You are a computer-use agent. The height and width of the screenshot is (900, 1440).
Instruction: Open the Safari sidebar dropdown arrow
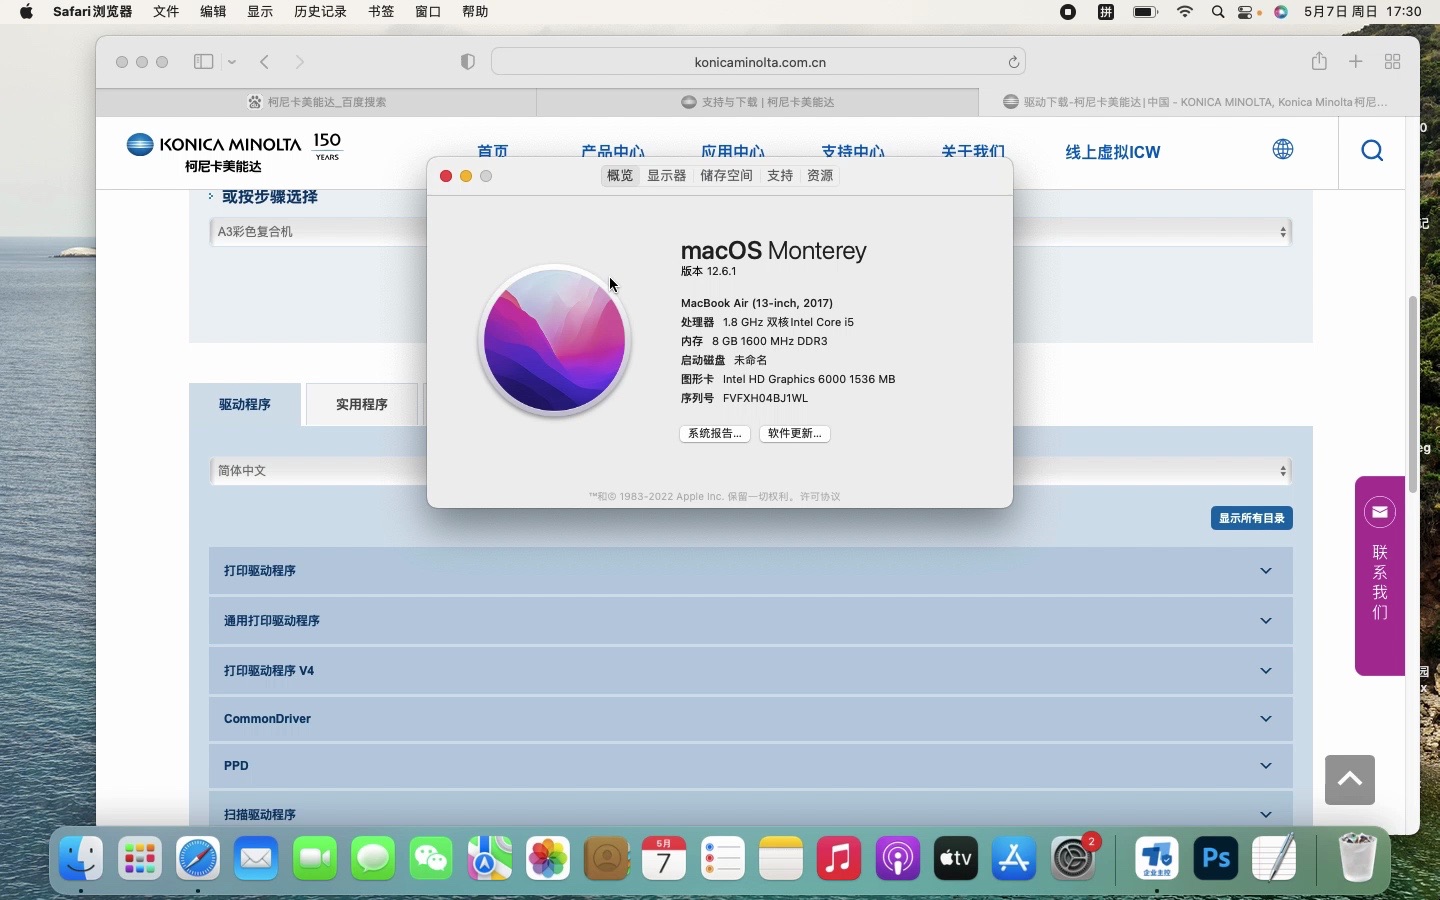point(232,62)
